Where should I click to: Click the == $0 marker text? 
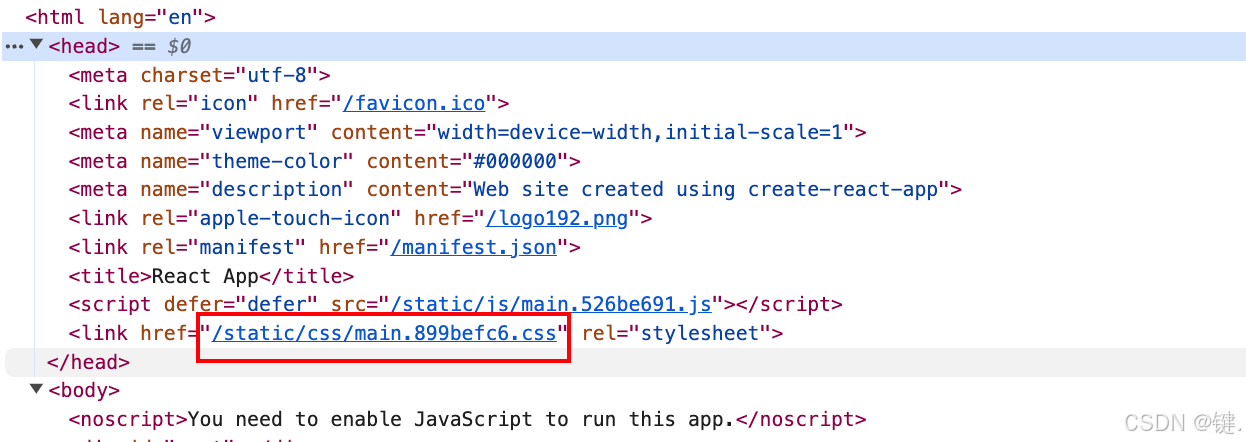pos(162,46)
